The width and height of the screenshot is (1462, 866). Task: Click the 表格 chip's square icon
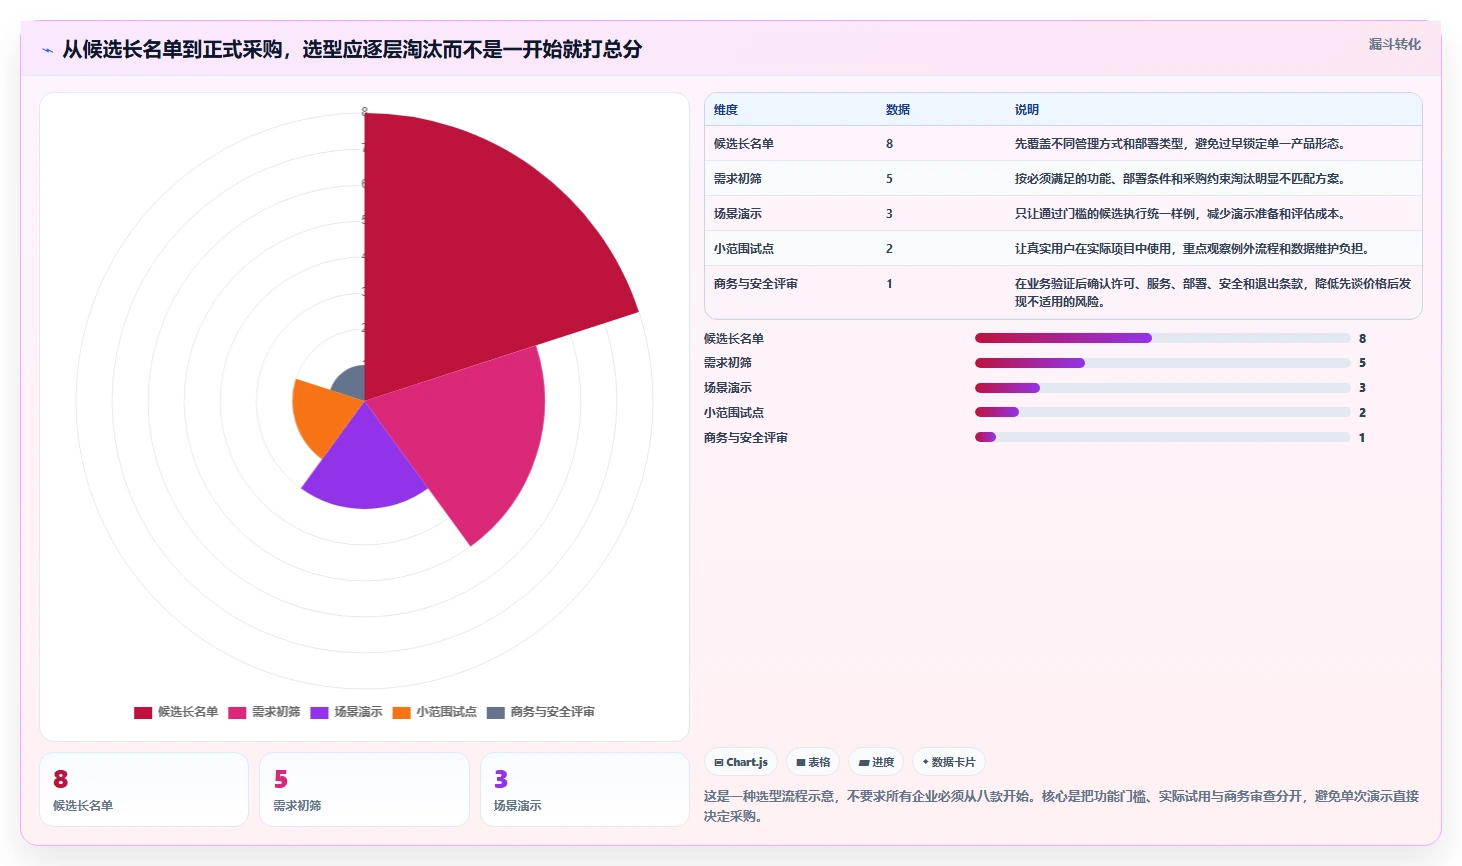(x=800, y=762)
